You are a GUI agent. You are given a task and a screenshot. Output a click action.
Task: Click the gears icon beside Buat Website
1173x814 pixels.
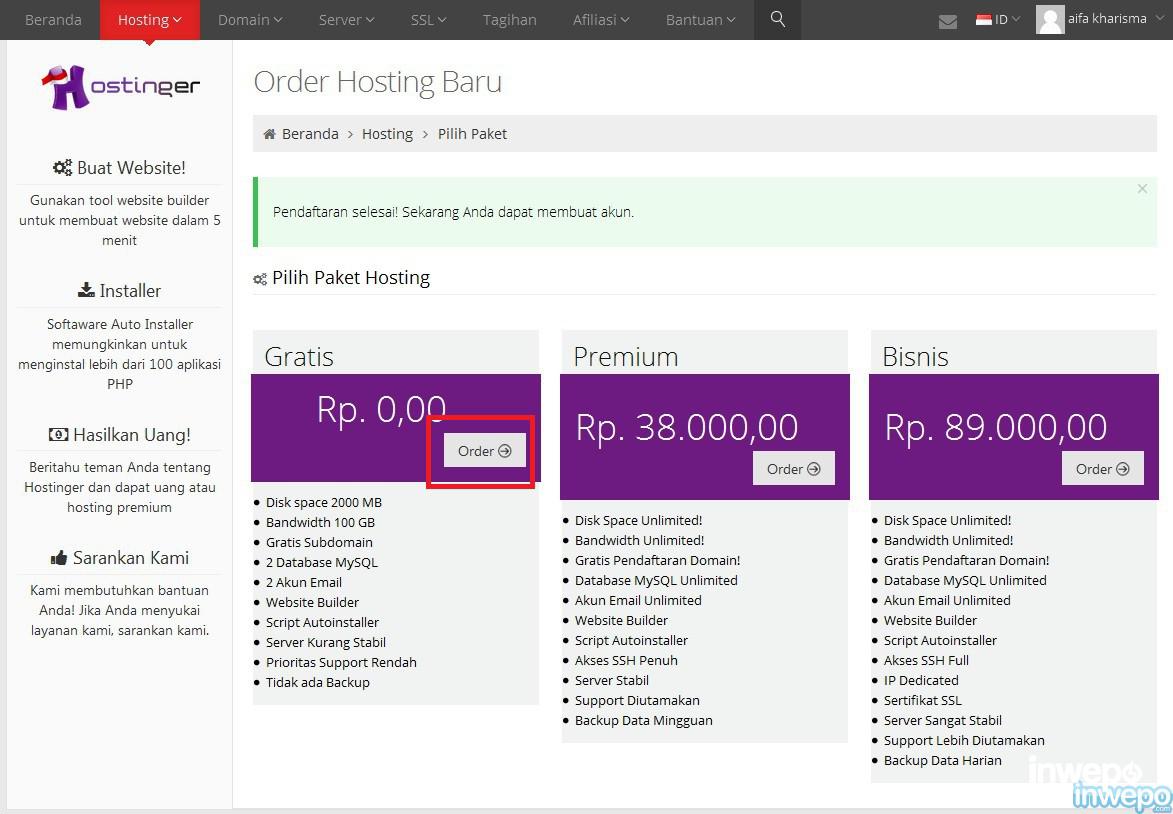click(63, 168)
